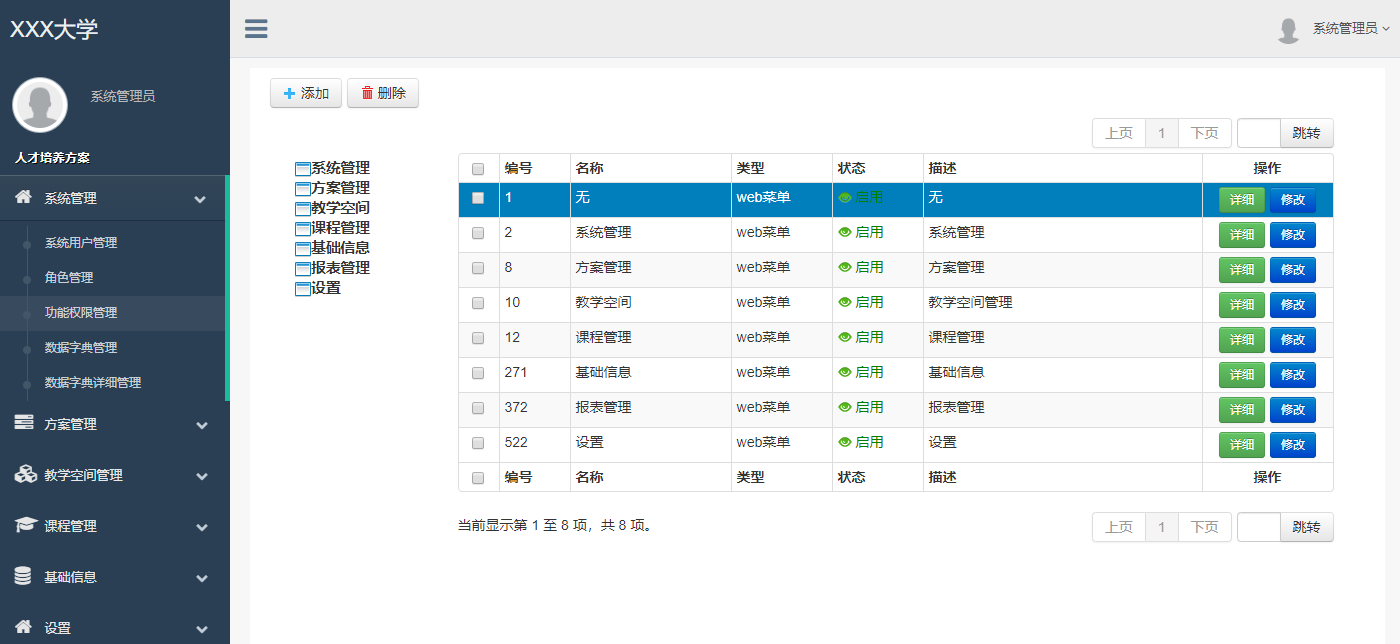Click the eye status icon in 教学空间 row

point(845,302)
